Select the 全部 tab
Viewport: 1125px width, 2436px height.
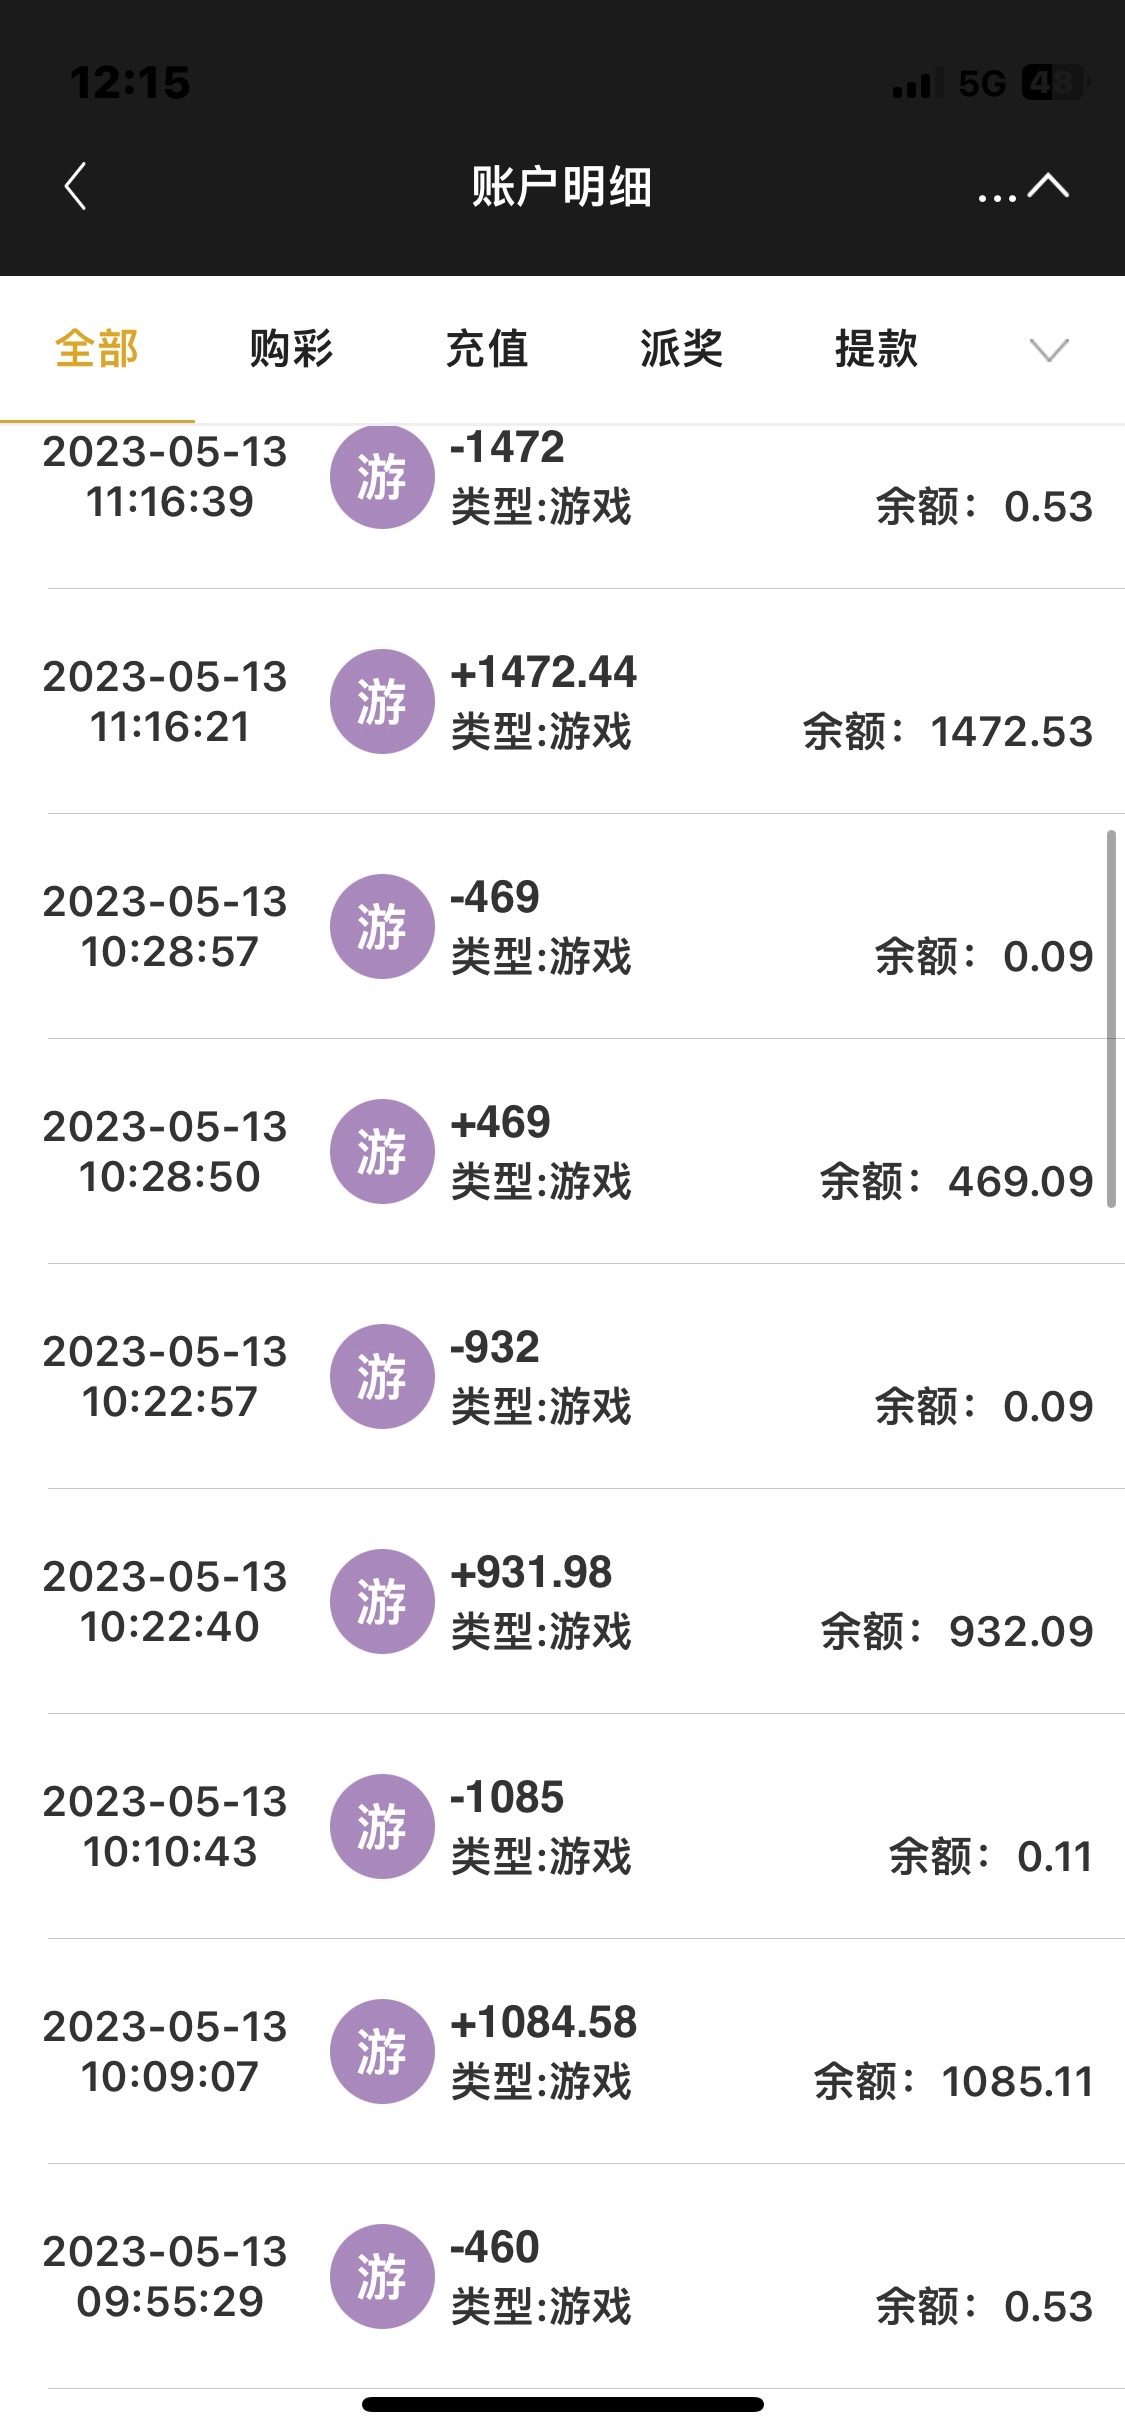coord(97,349)
